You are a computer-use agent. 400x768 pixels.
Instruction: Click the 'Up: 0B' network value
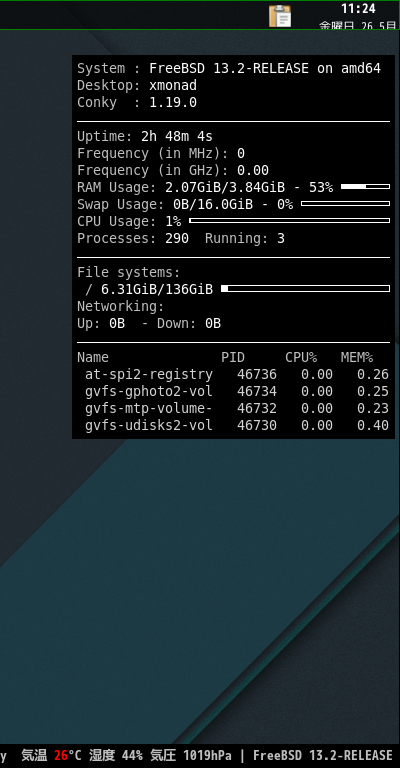pos(101,324)
